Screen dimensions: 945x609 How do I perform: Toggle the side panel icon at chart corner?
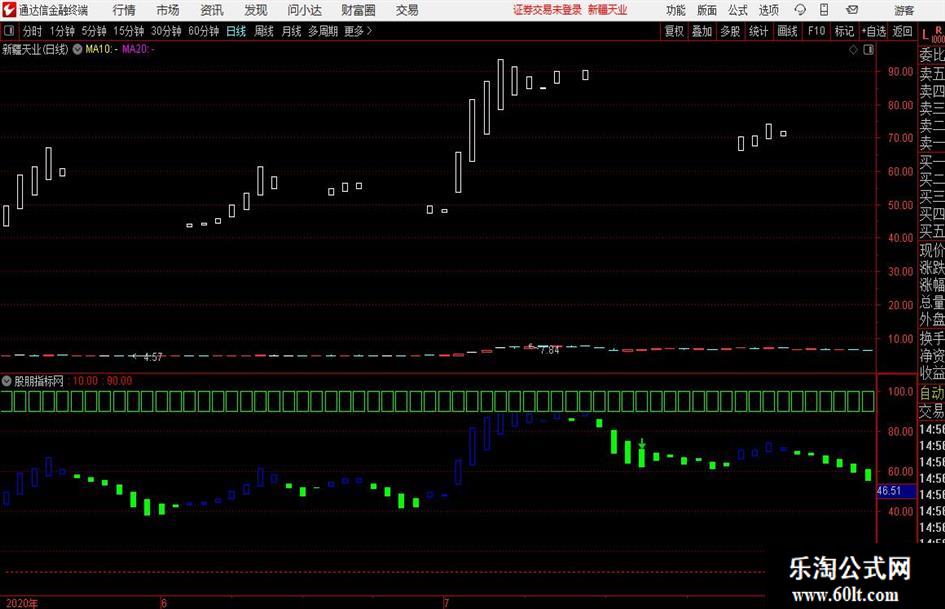pyautogui.click(x=868, y=49)
